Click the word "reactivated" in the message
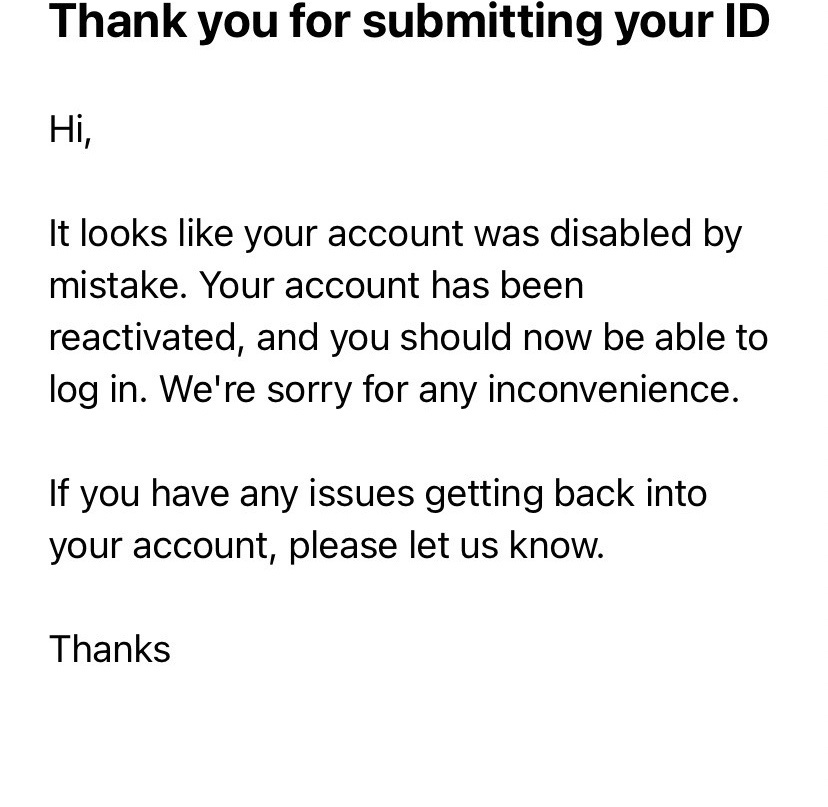828x807 pixels. (x=143, y=337)
